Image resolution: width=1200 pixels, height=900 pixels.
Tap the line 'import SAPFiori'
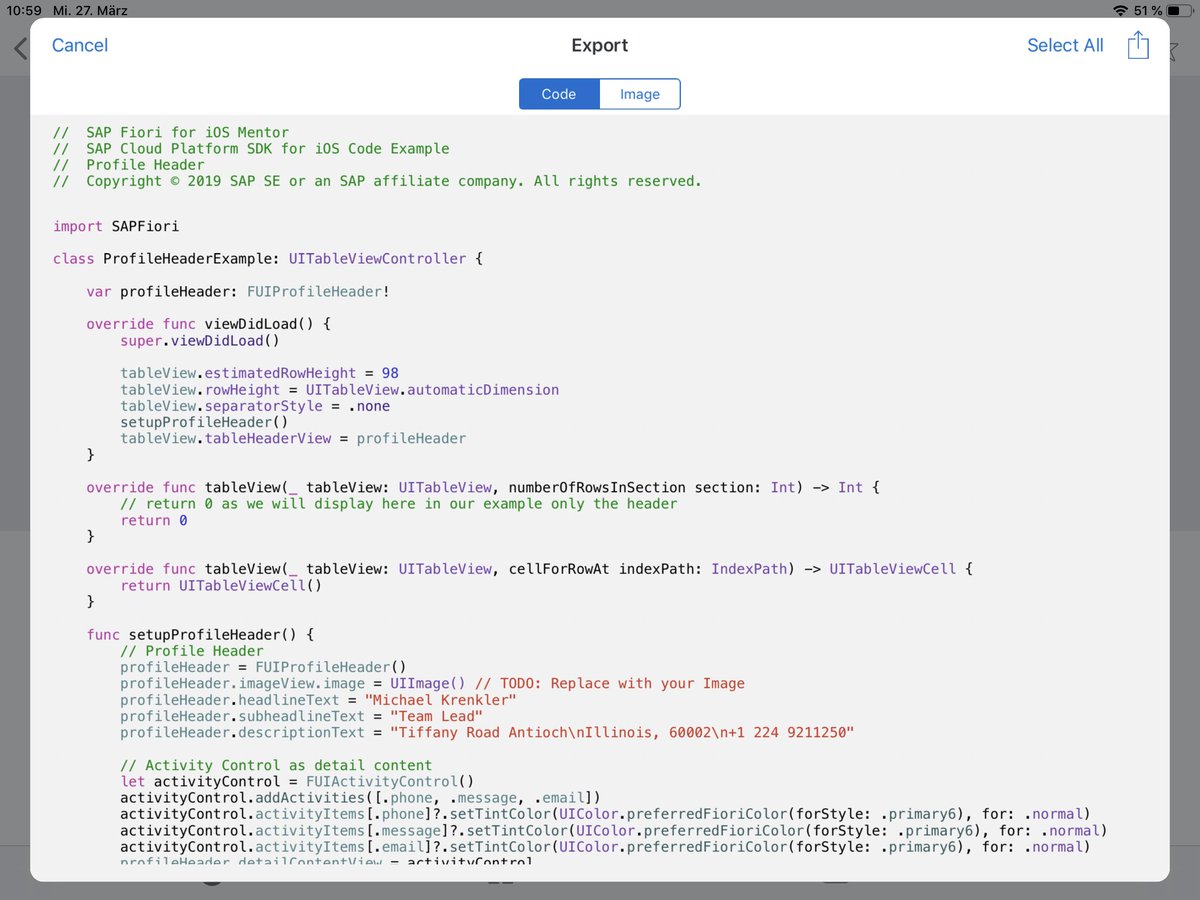click(116, 226)
